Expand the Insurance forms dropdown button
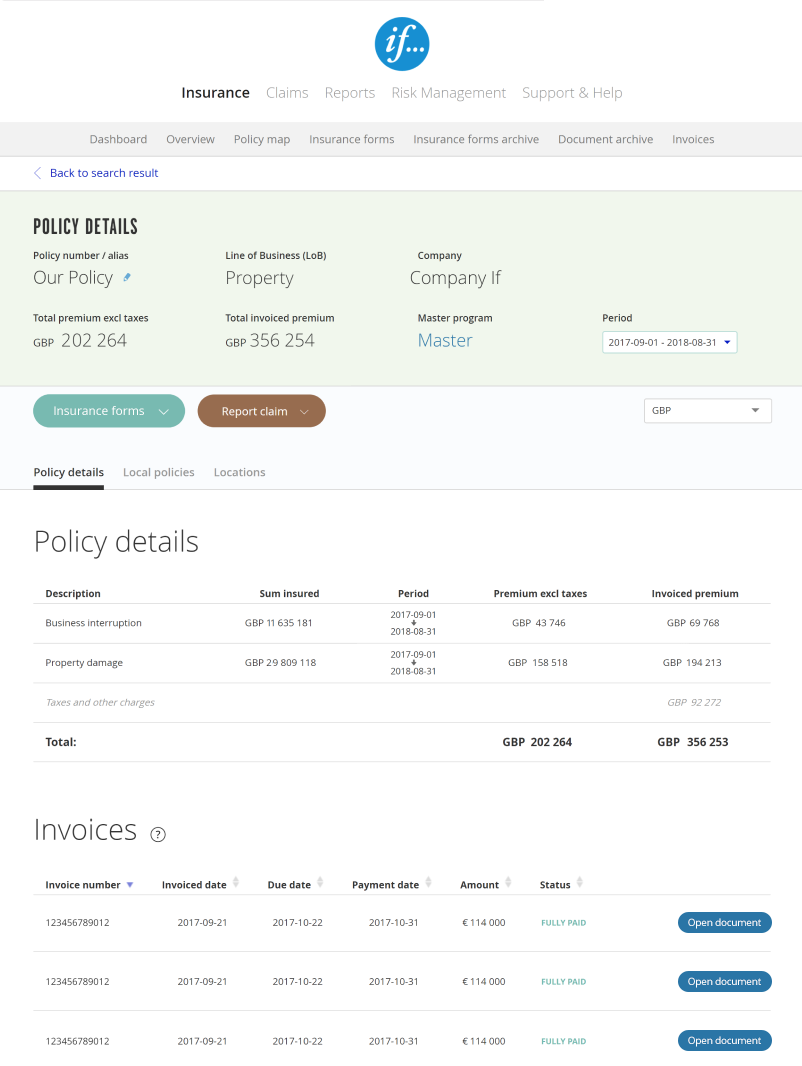 109,411
